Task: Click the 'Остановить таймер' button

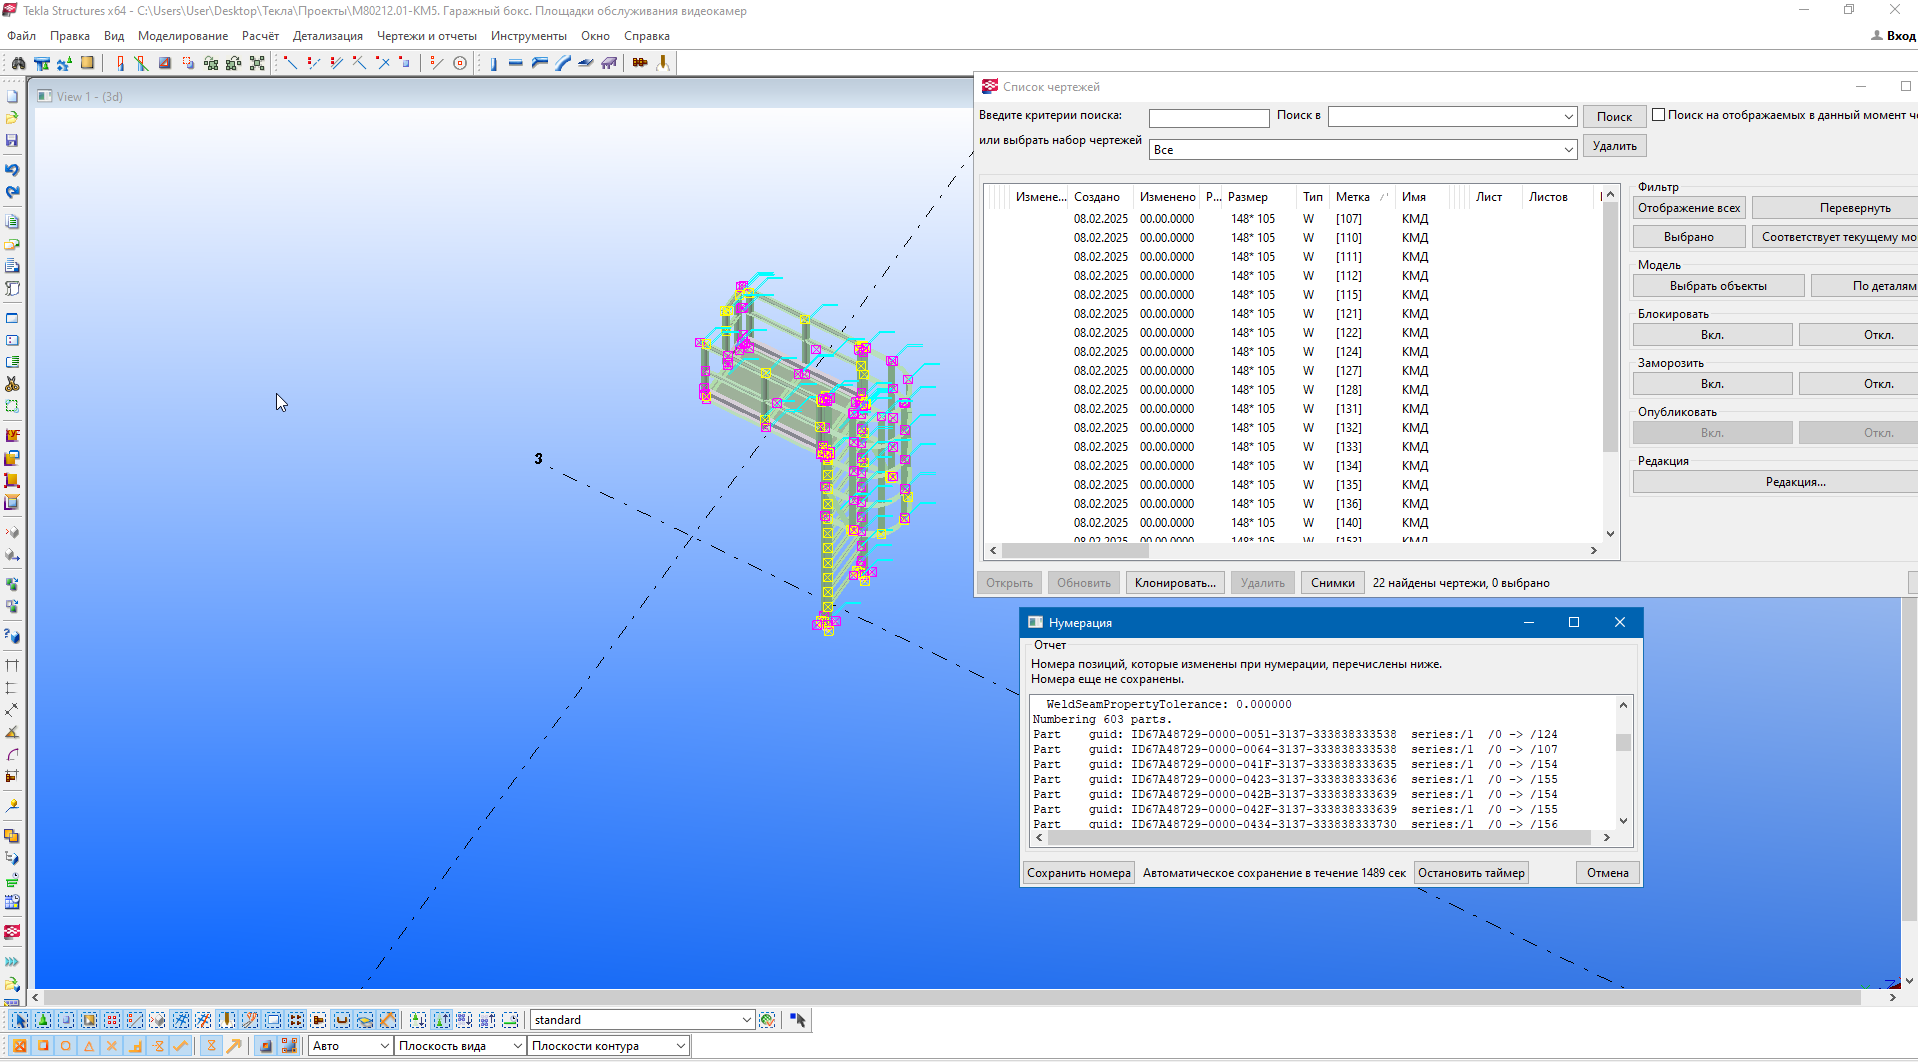Action: [x=1471, y=873]
